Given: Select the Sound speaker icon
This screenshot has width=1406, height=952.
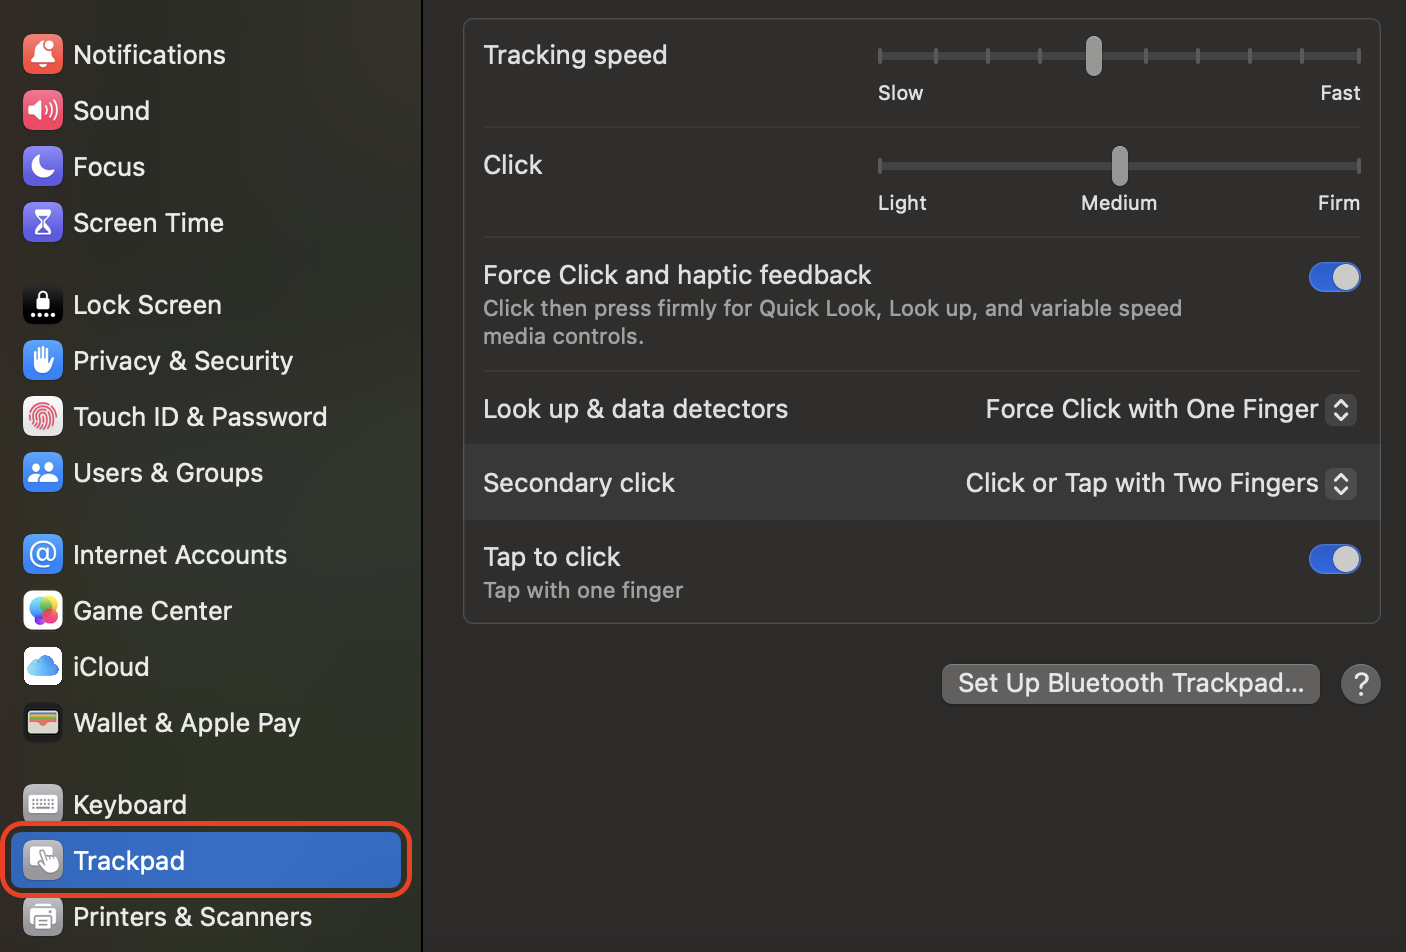Looking at the screenshot, I should [x=43, y=110].
